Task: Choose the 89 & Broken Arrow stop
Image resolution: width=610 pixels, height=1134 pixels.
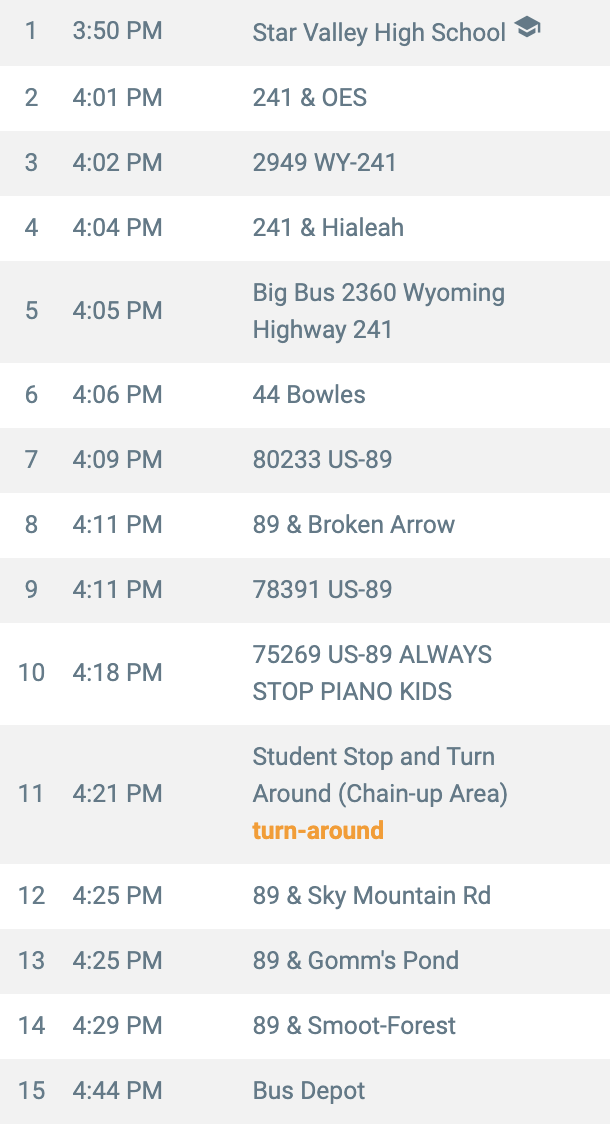Action: tap(353, 525)
